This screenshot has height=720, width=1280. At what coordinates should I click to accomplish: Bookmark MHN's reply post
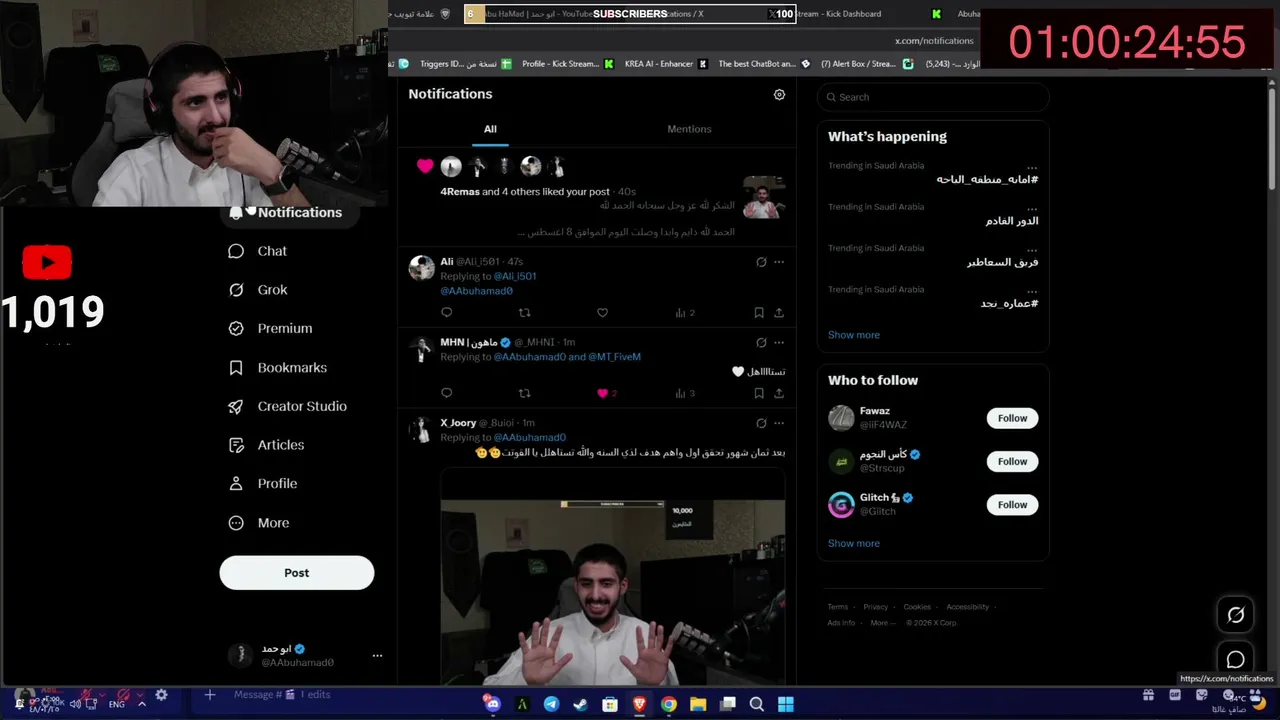[x=759, y=393]
